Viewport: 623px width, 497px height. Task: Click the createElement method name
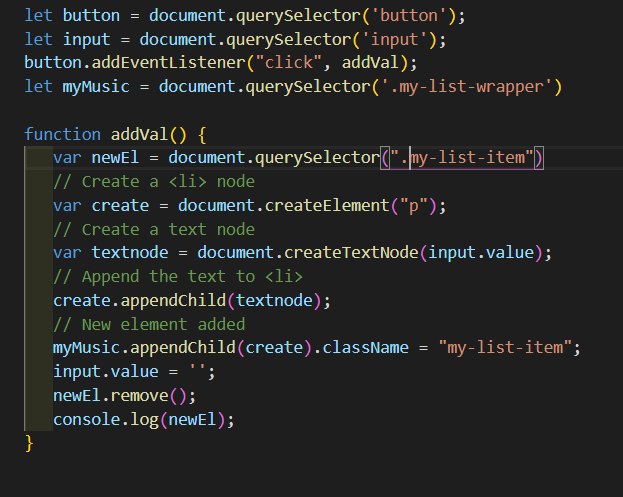click(x=327, y=205)
